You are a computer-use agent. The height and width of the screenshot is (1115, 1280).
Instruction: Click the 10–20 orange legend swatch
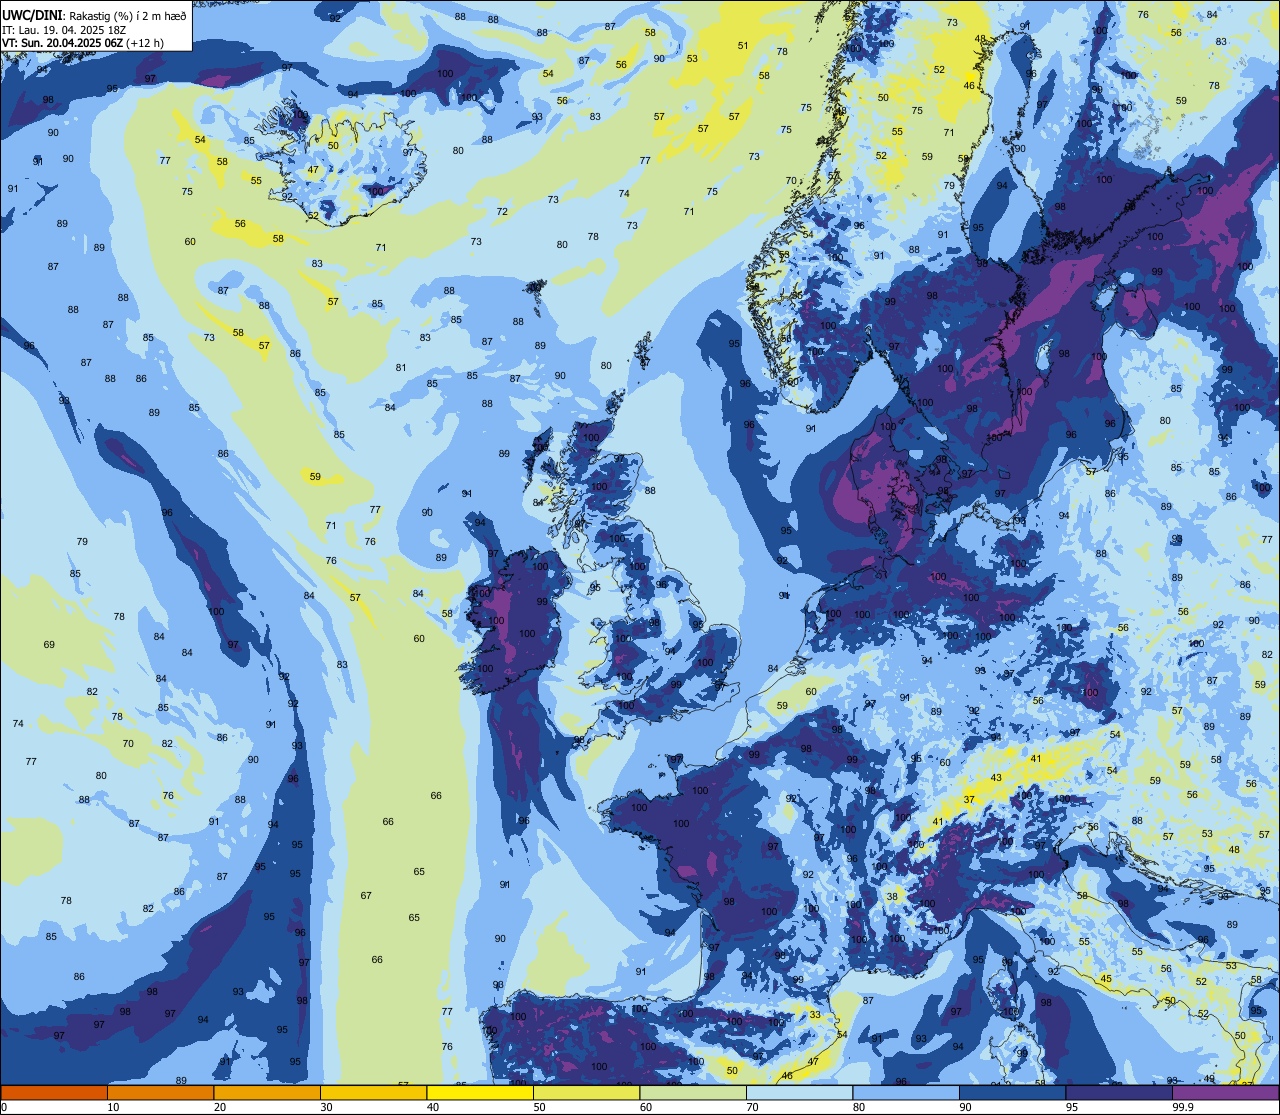click(160, 1093)
